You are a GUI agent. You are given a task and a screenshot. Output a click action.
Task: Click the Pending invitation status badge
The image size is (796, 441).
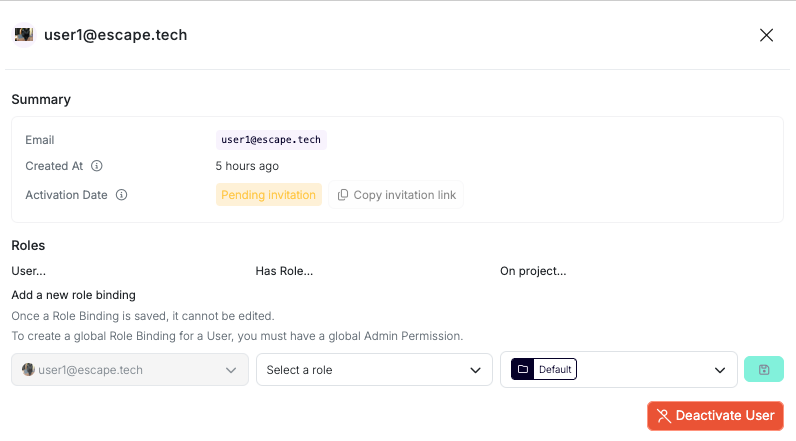pos(268,195)
